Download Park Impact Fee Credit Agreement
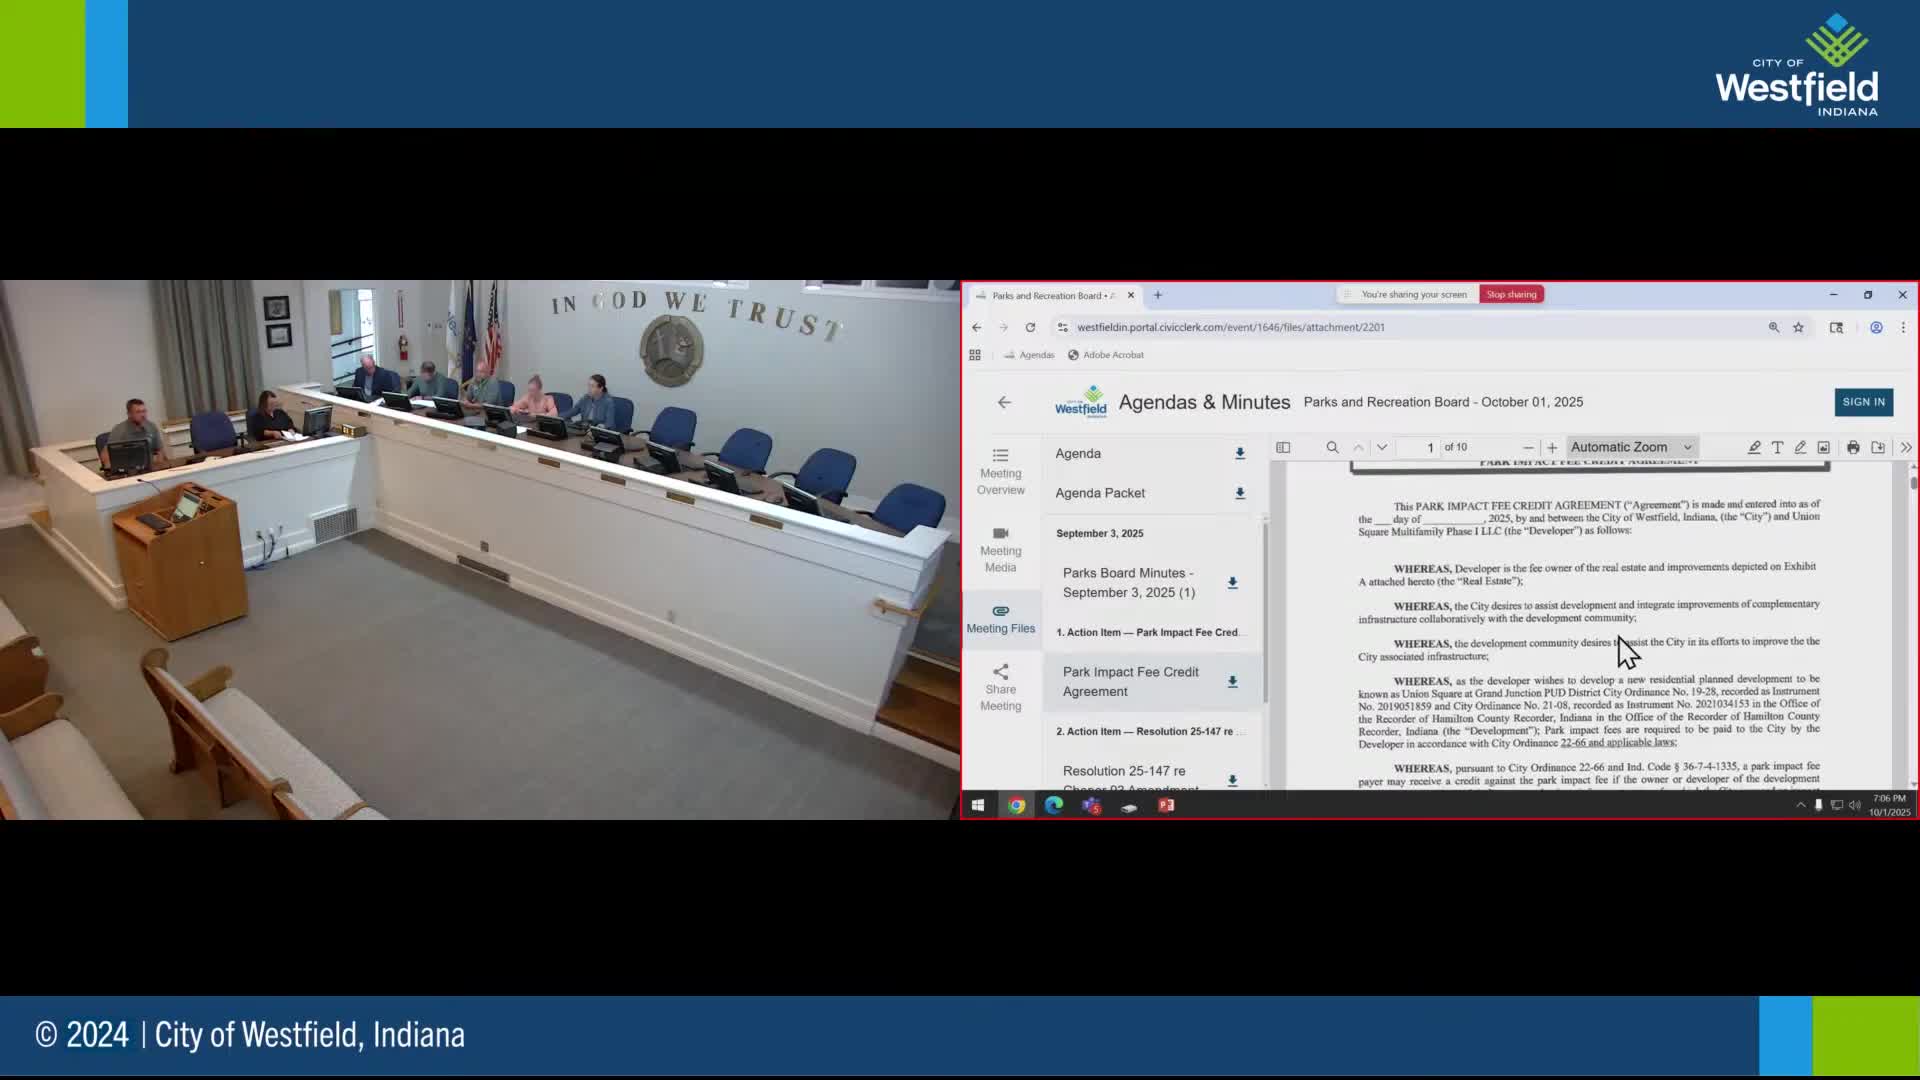 (1232, 682)
